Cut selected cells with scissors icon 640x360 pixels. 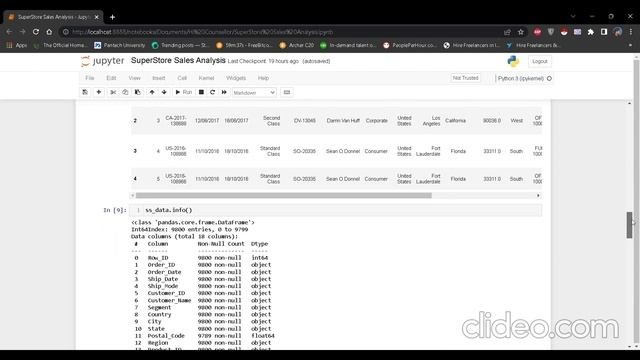click(113, 92)
